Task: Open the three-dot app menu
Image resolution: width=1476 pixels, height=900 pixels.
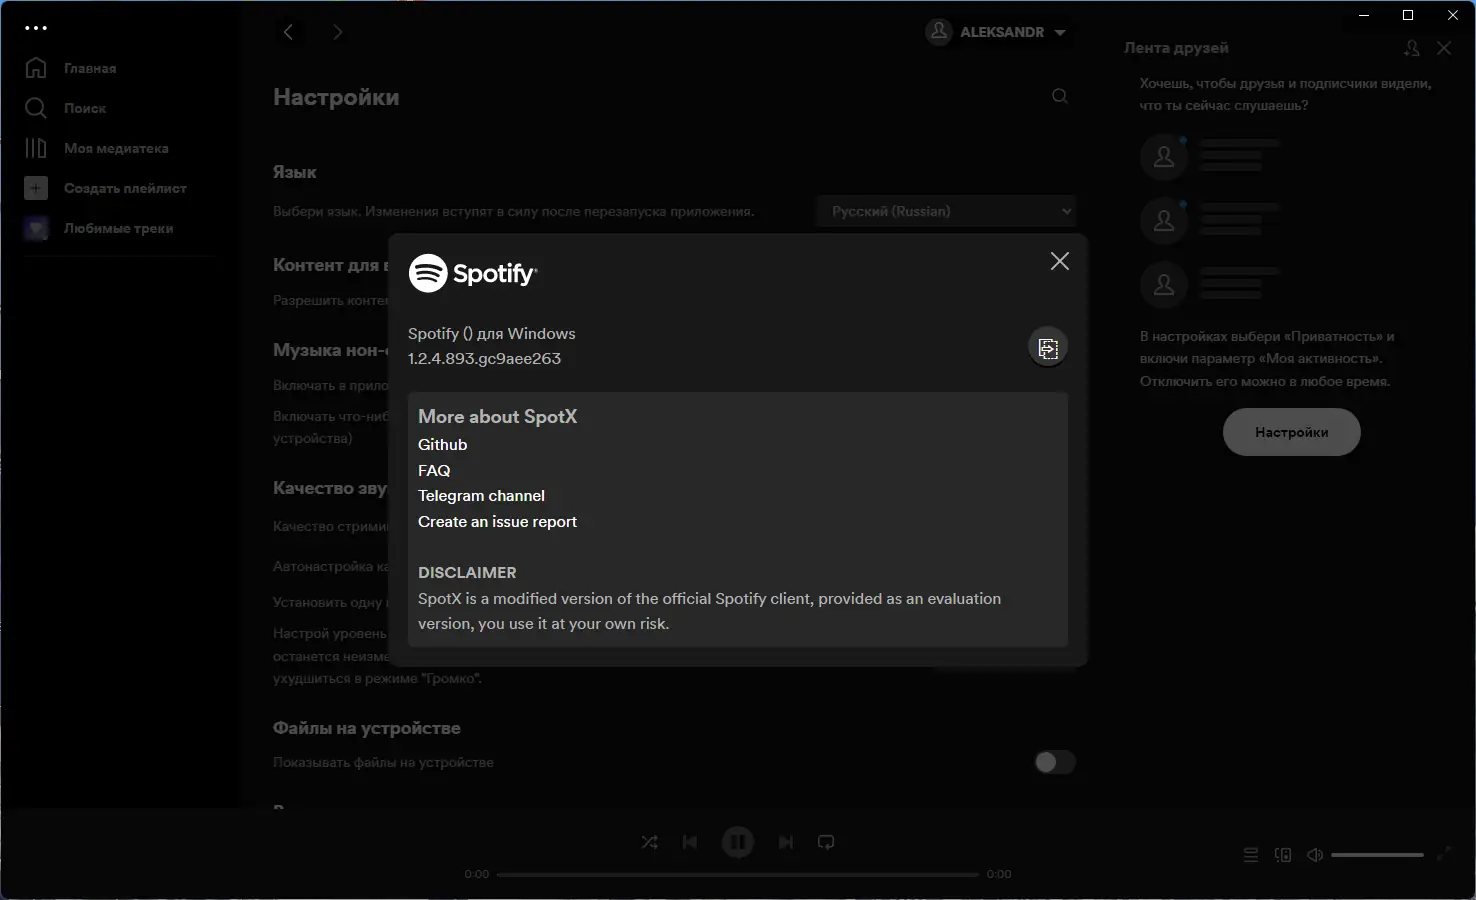Action: click(36, 28)
